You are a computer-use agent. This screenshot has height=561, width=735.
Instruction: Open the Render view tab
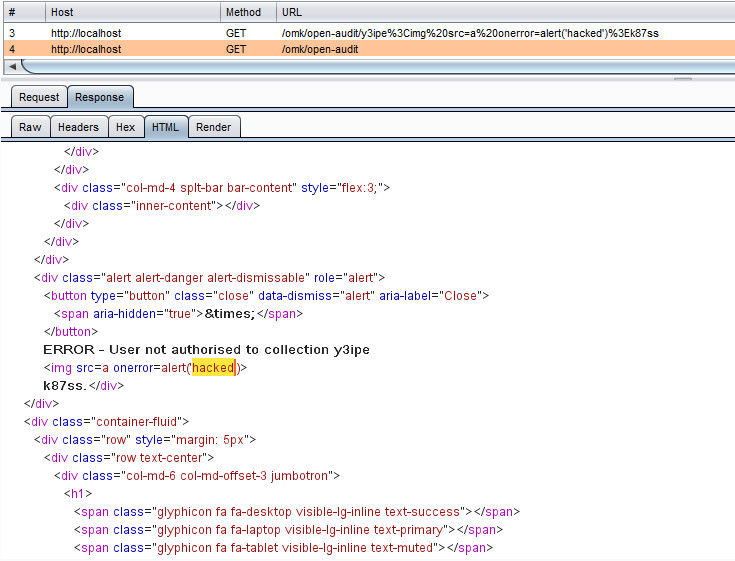(214, 127)
